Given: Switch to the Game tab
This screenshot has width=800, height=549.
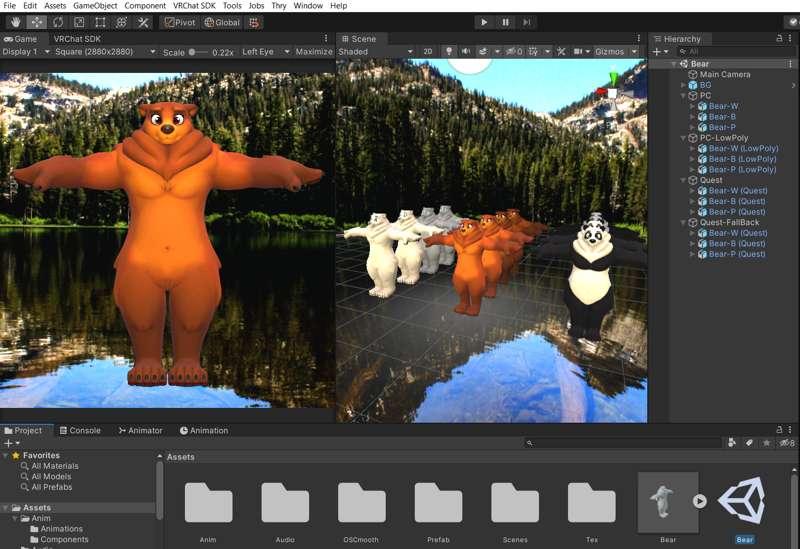Looking at the screenshot, I should (x=20, y=39).
